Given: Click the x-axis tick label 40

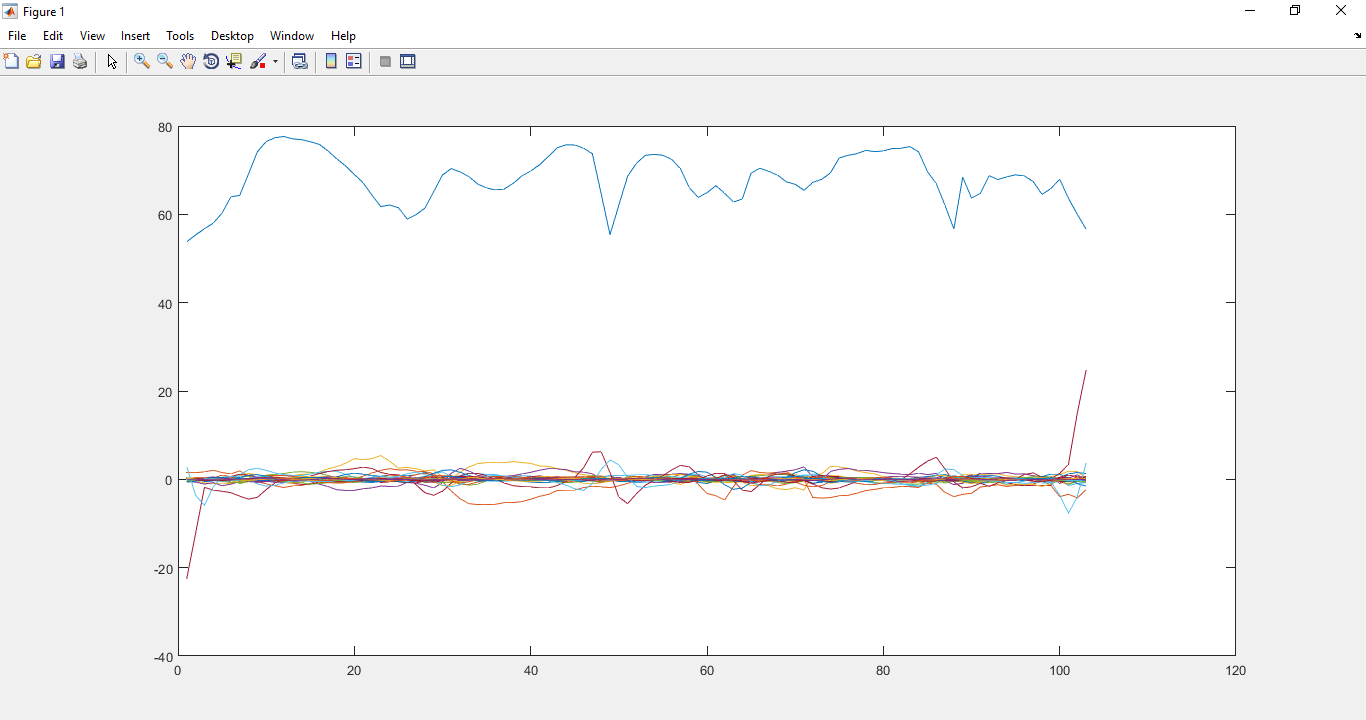Looking at the screenshot, I should click(531, 671).
